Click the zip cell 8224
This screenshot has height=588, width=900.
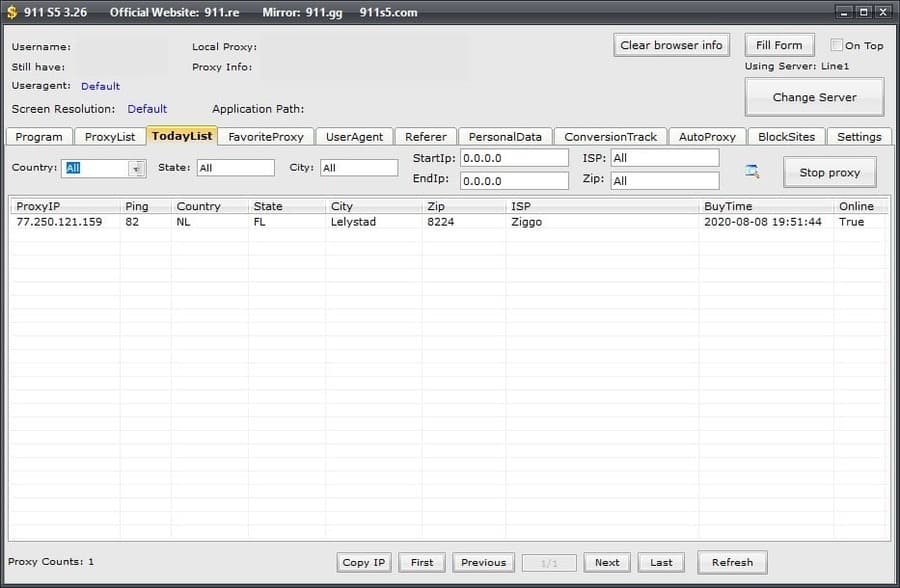(x=440, y=222)
